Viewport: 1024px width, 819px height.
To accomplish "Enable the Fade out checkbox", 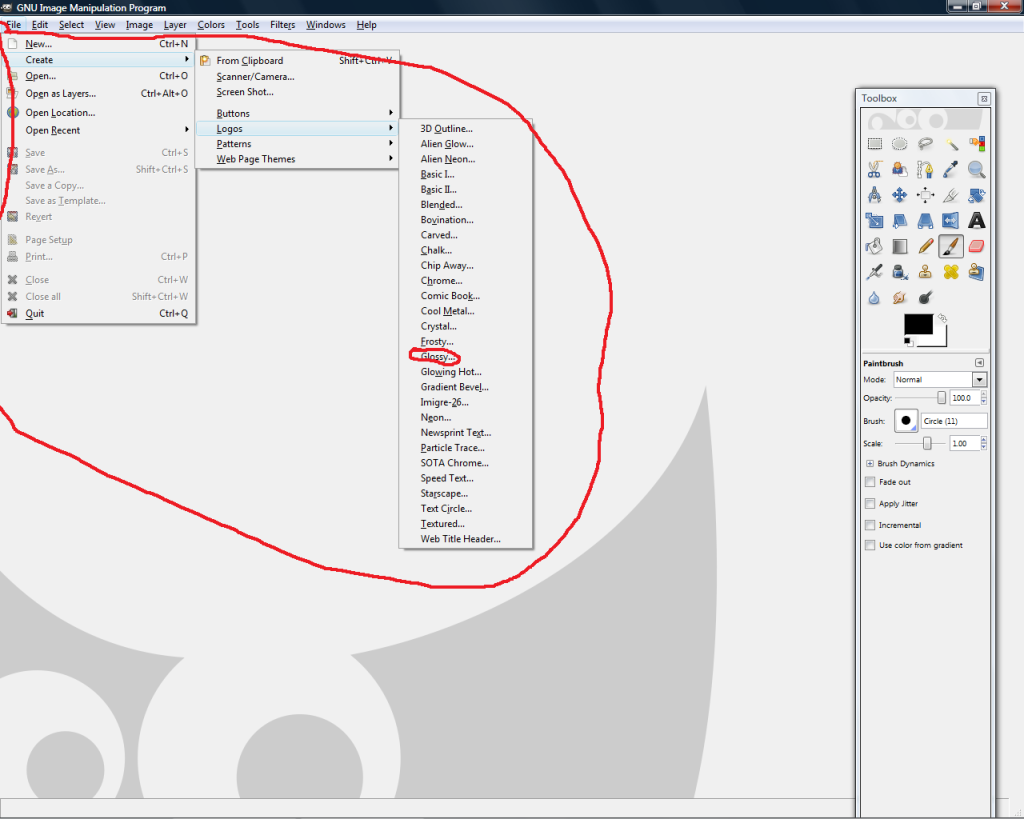I will (870, 482).
